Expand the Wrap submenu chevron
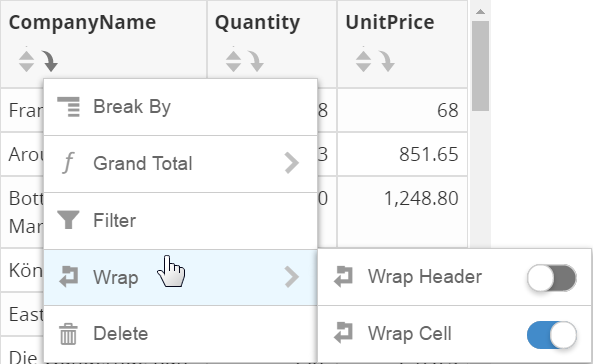The width and height of the screenshot is (593, 364). point(292,277)
